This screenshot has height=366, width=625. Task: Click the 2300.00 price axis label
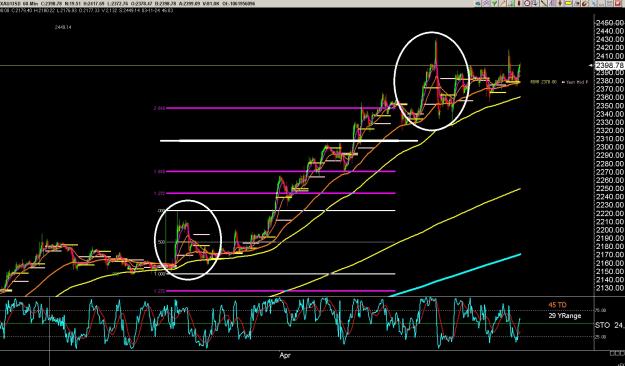coord(610,147)
